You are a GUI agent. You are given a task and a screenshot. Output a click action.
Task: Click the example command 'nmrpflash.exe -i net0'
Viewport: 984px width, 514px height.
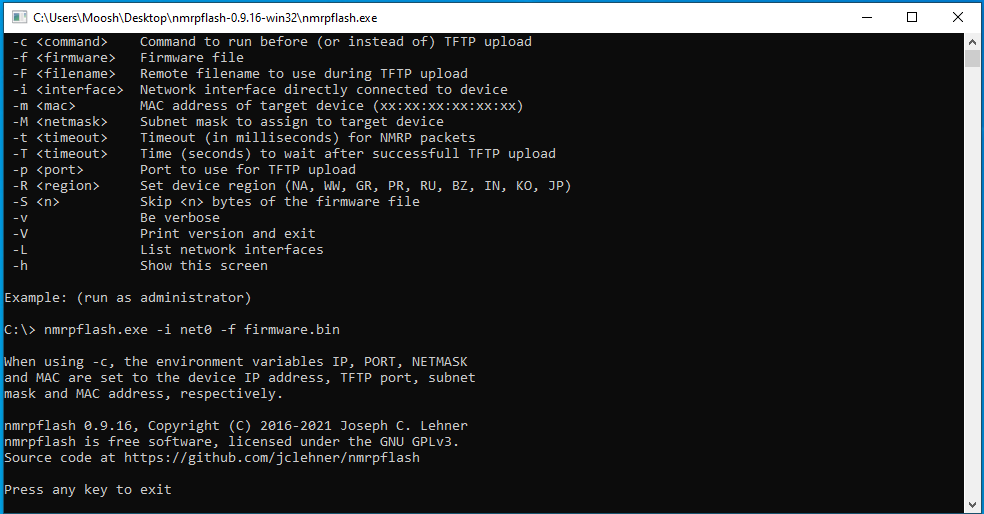pyautogui.click(x=127, y=329)
